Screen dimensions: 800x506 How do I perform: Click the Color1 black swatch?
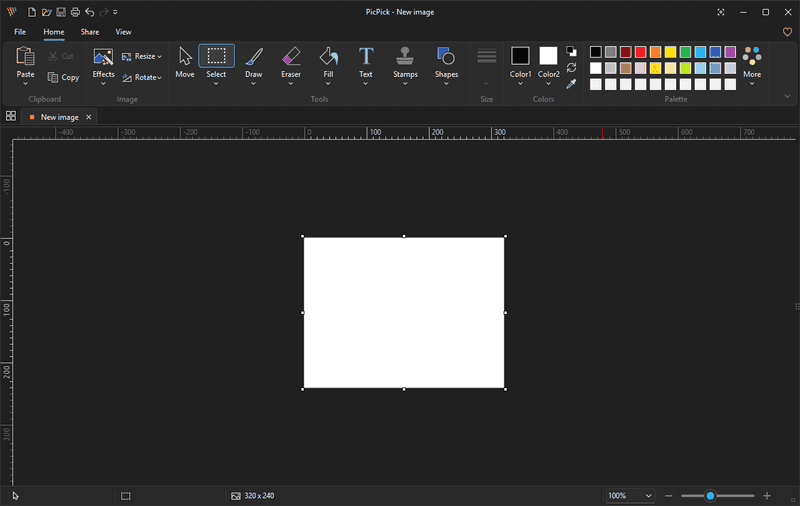pos(520,56)
